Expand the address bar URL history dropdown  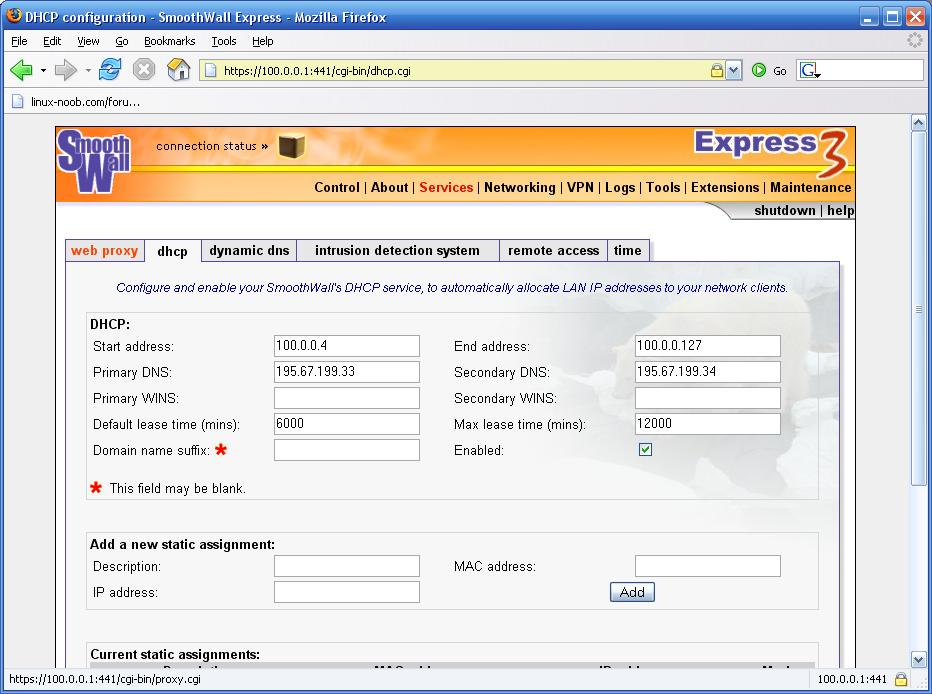(733, 71)
